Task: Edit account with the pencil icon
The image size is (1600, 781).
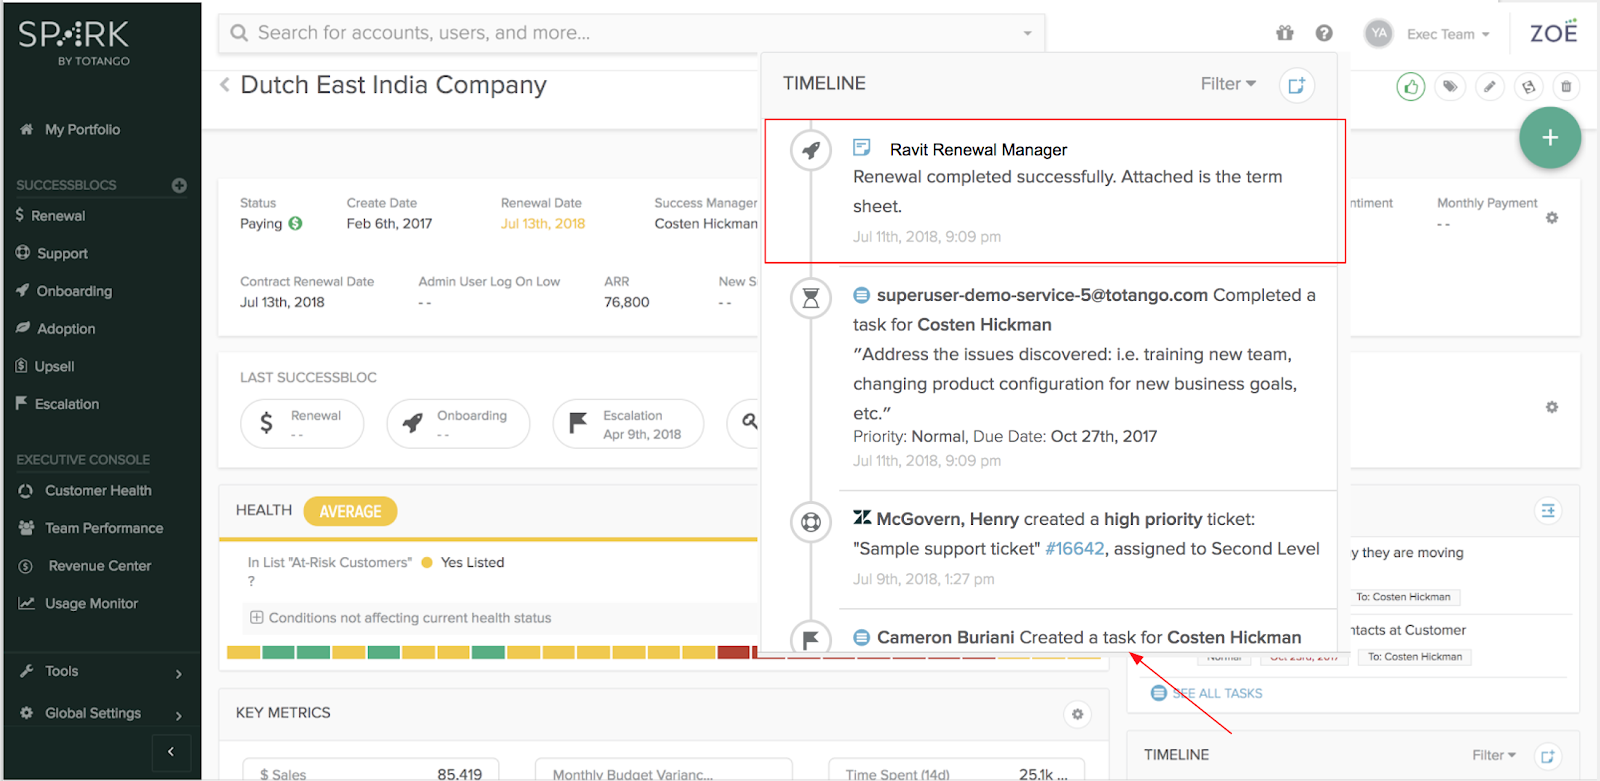Action: [x=1489, y=87]
